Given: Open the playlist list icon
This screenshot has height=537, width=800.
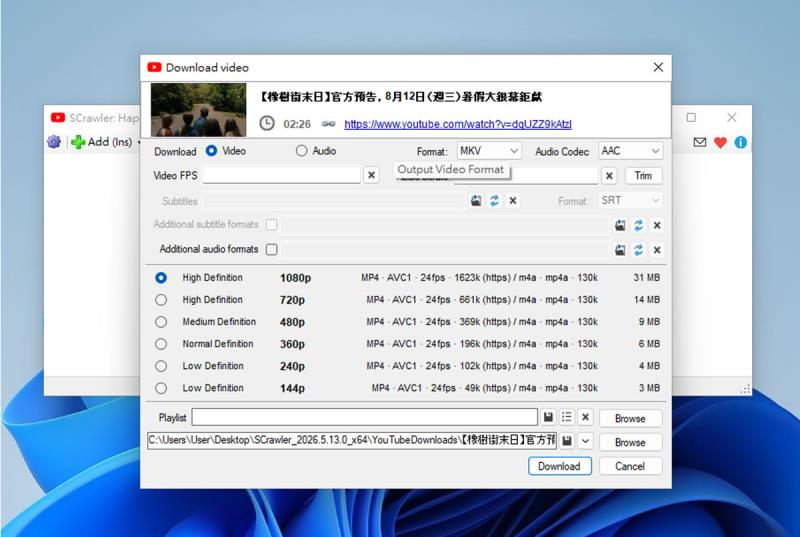Looking at the screenshot, I should point(567,417).
